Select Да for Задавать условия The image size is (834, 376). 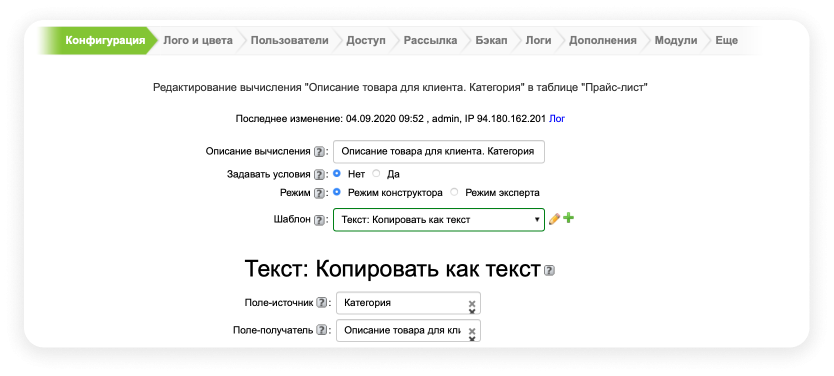point(376,173)
